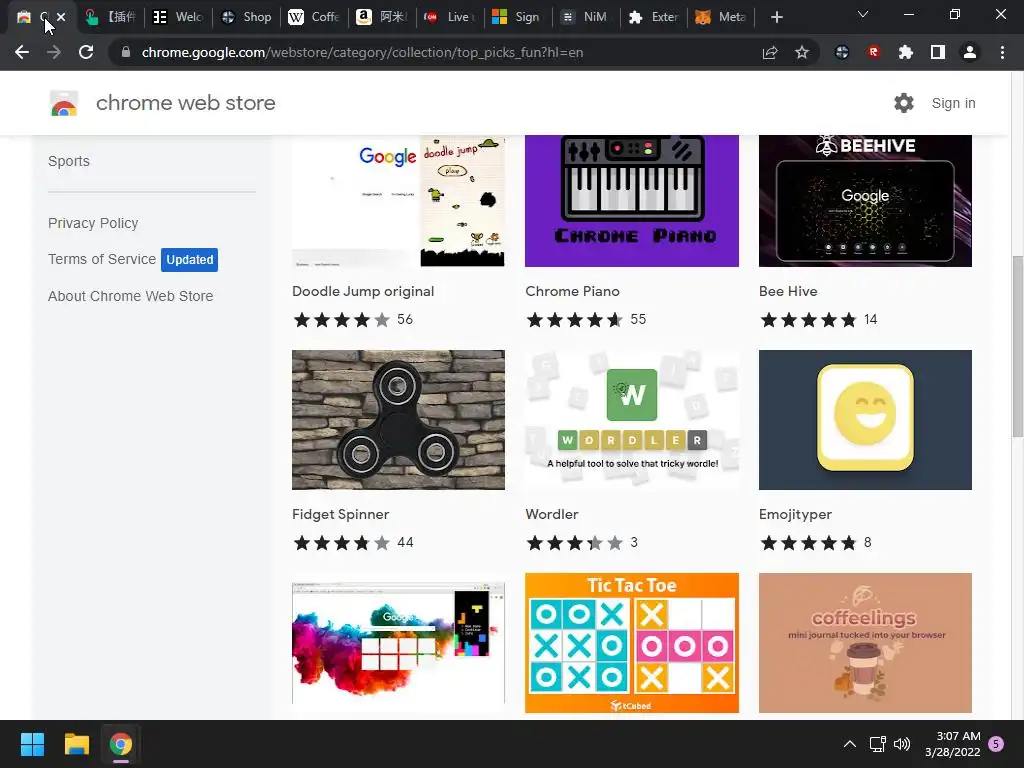Open the Windows Start menu
Image resolution: width=1024 pixels, height=768 pixels.
(32, 744)
